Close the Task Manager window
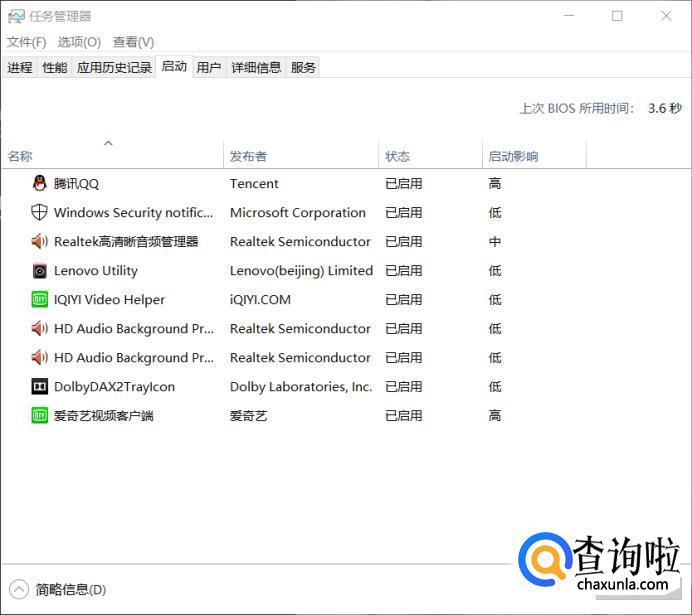The width and height of the screenshot is (692, 615). point(666,16)
